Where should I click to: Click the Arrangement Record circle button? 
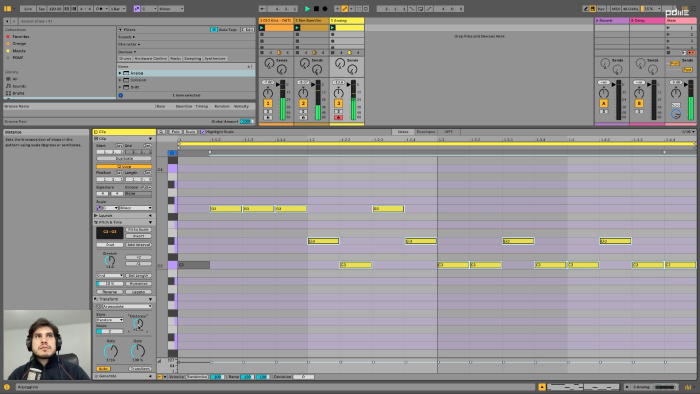click(325, 8)
